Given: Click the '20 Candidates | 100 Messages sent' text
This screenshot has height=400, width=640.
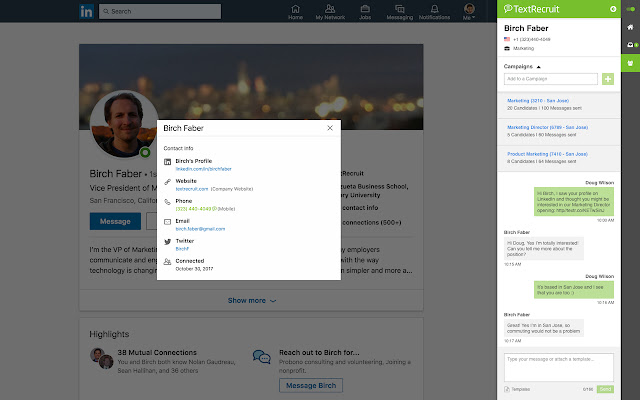Looking at the screenshot, I should coord(544,108).
